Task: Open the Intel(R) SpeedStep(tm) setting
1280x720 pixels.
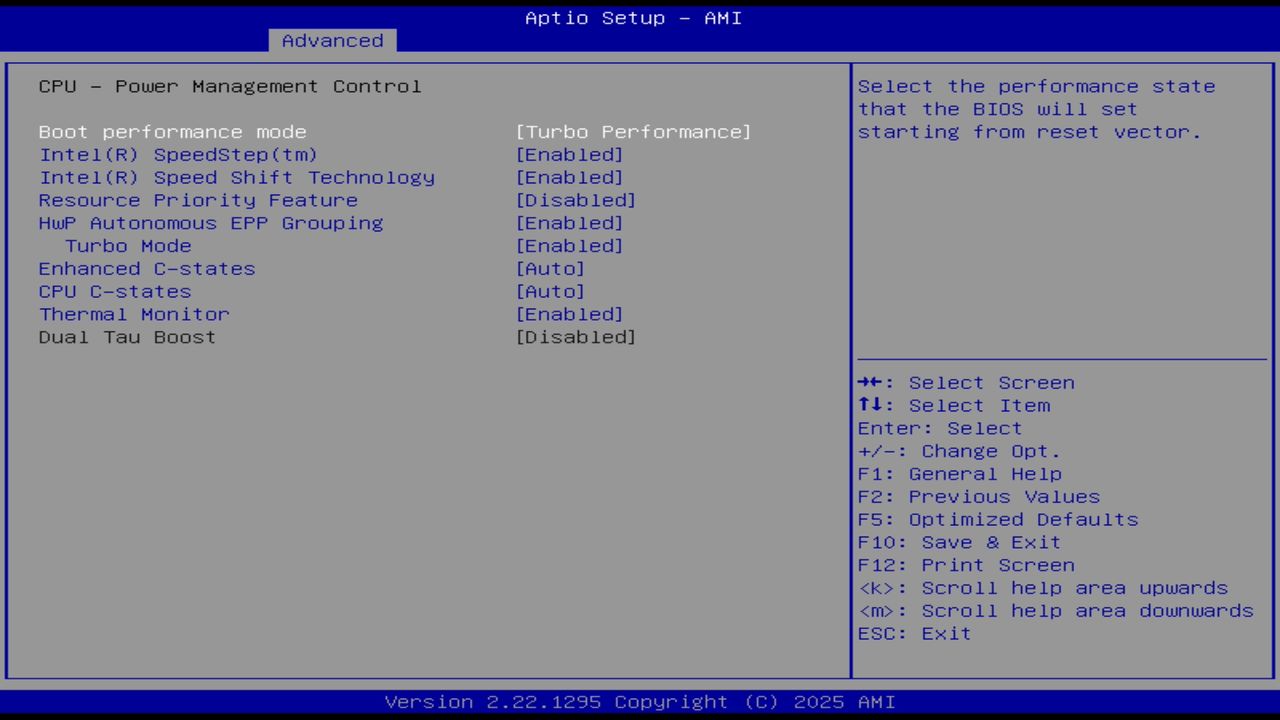Action: click(x=178, y=154)
